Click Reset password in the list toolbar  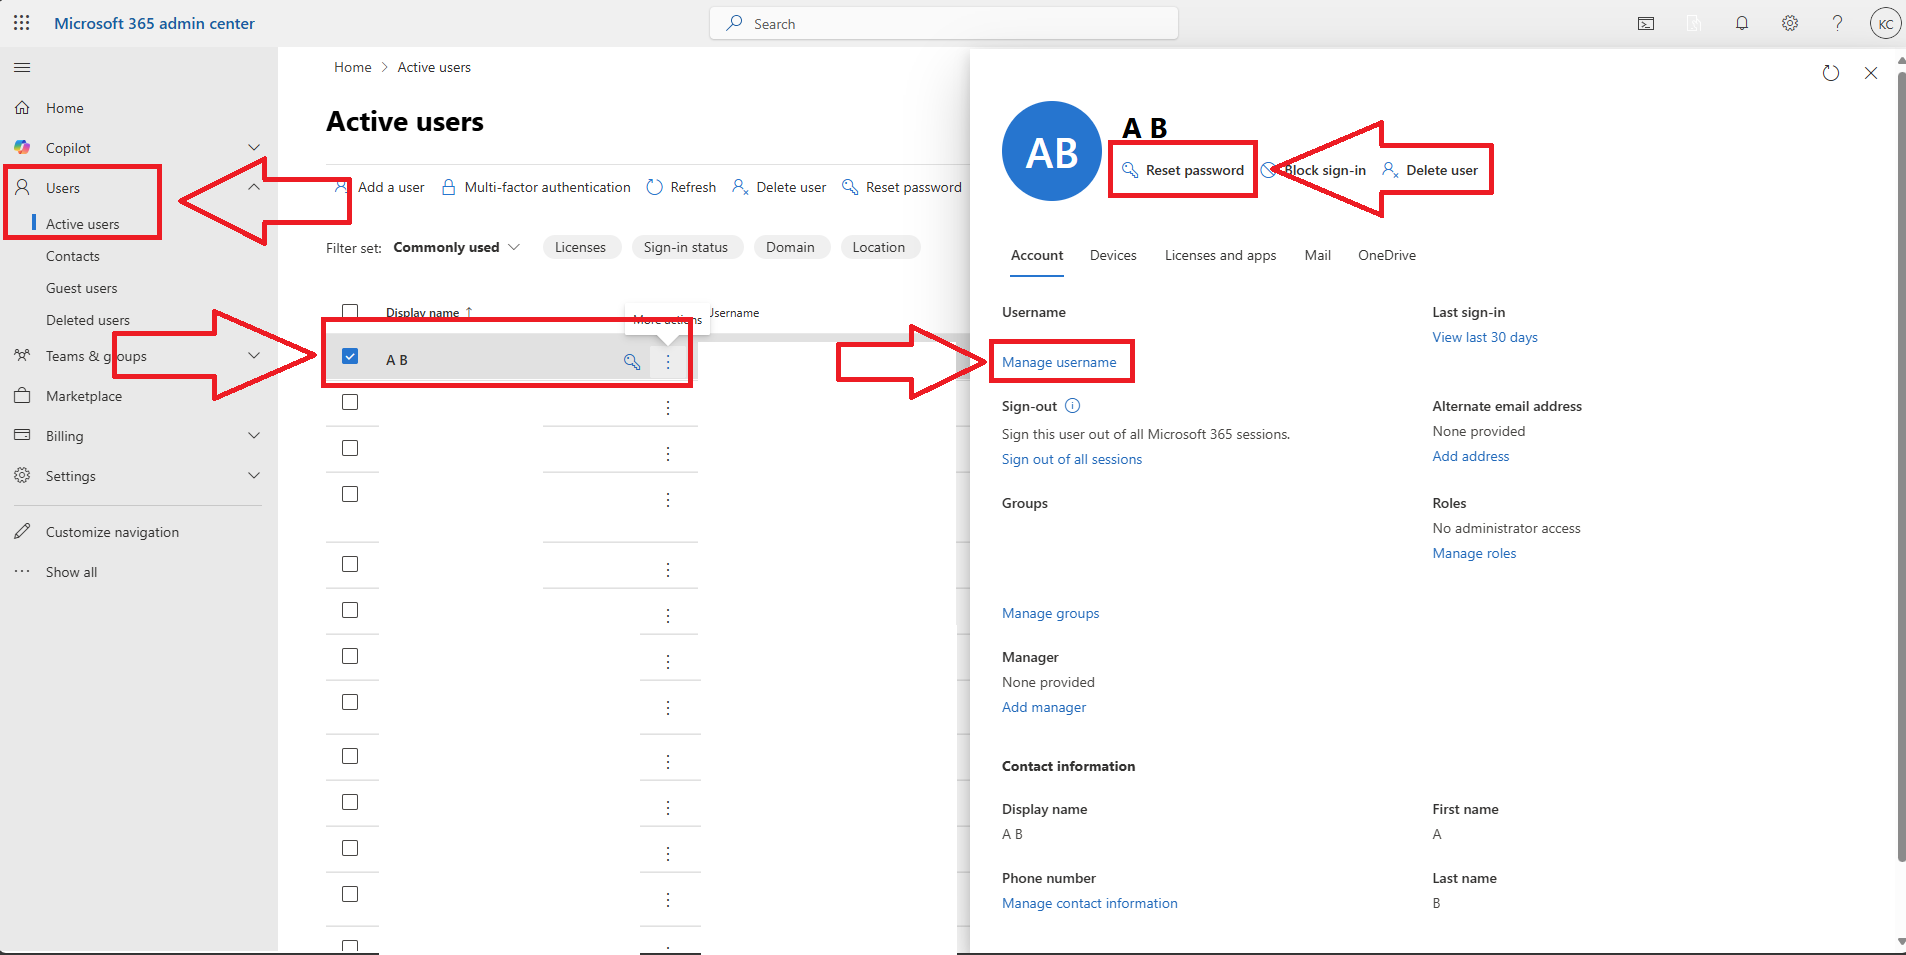click(x=902, y=187)
